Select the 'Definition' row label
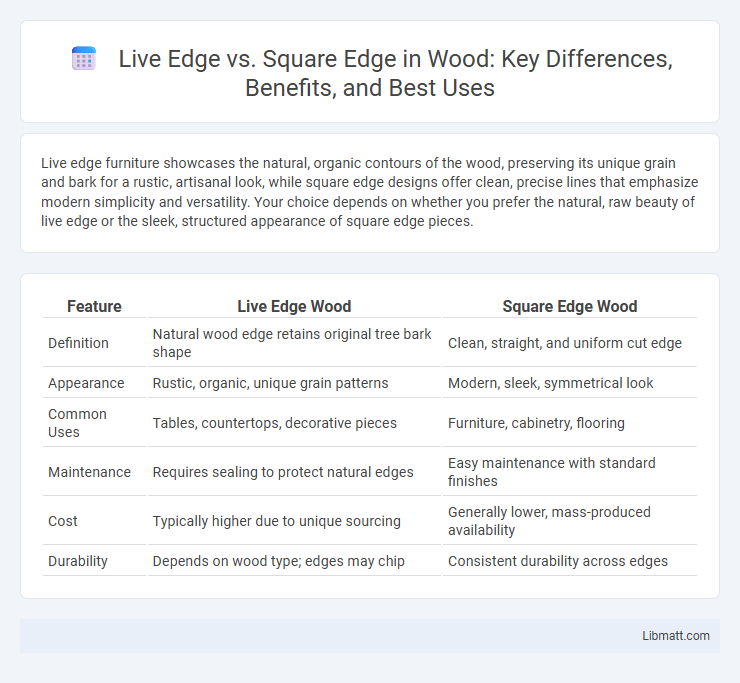Viewport: 740px width, 683px height. [78, 343]
